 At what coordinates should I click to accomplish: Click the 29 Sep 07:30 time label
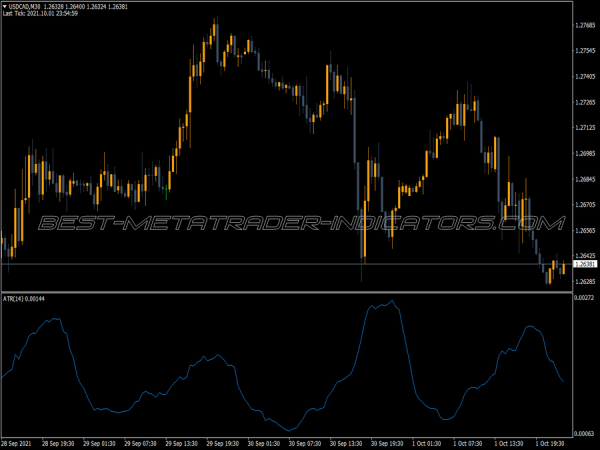(140, 444)
